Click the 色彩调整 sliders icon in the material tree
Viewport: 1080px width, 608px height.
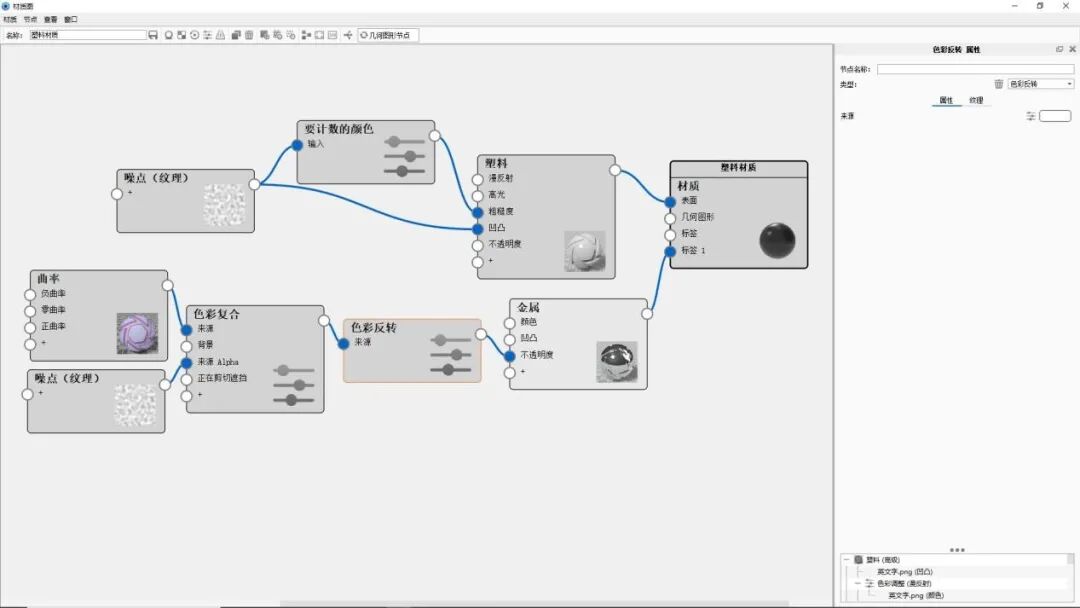tap(868, 583)
